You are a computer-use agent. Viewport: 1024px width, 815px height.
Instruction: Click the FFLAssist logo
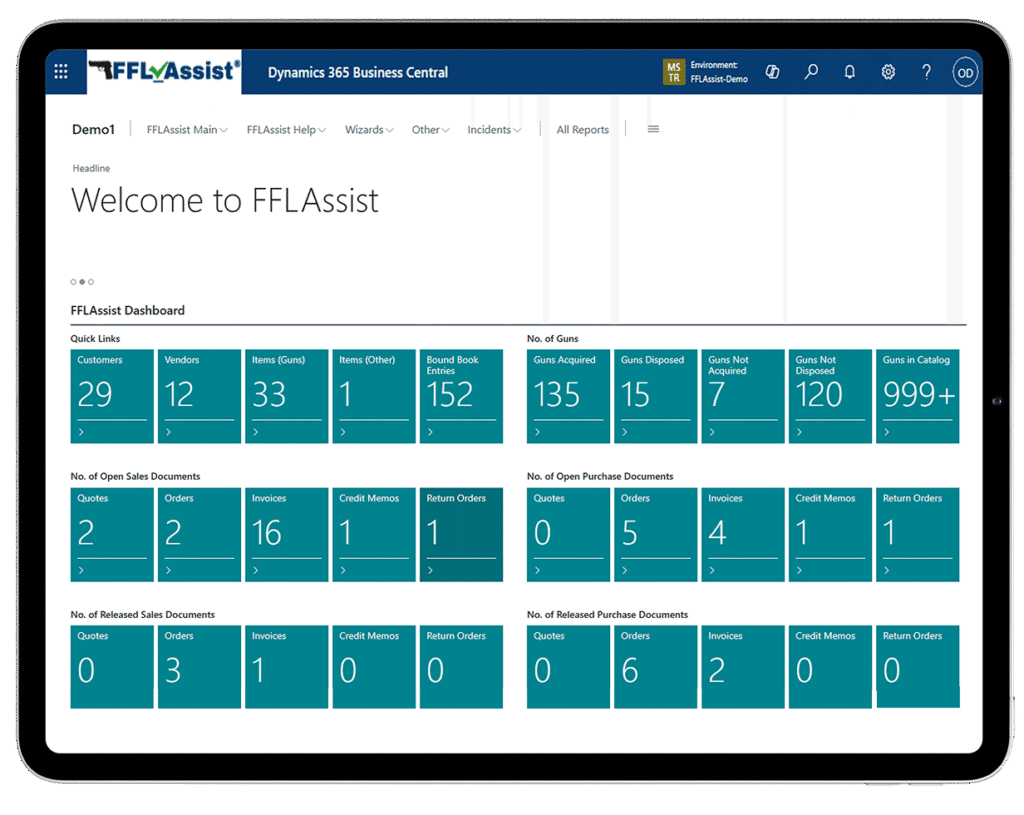click(164, 71)
